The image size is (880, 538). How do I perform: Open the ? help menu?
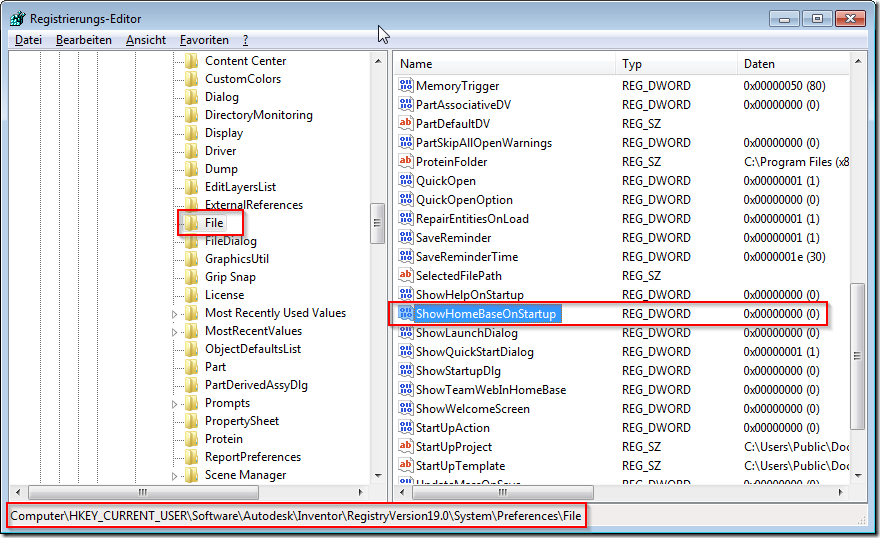(x=245, y=40)
